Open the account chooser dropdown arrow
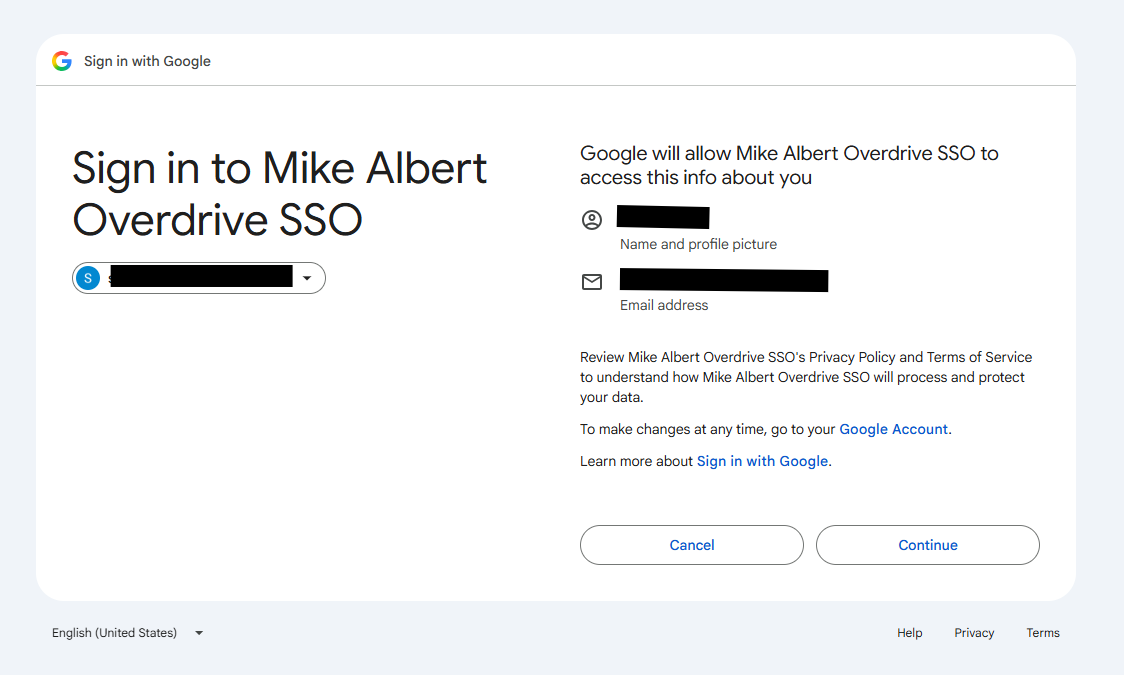This screenshot has height=675, width=1124. point(307,278)
